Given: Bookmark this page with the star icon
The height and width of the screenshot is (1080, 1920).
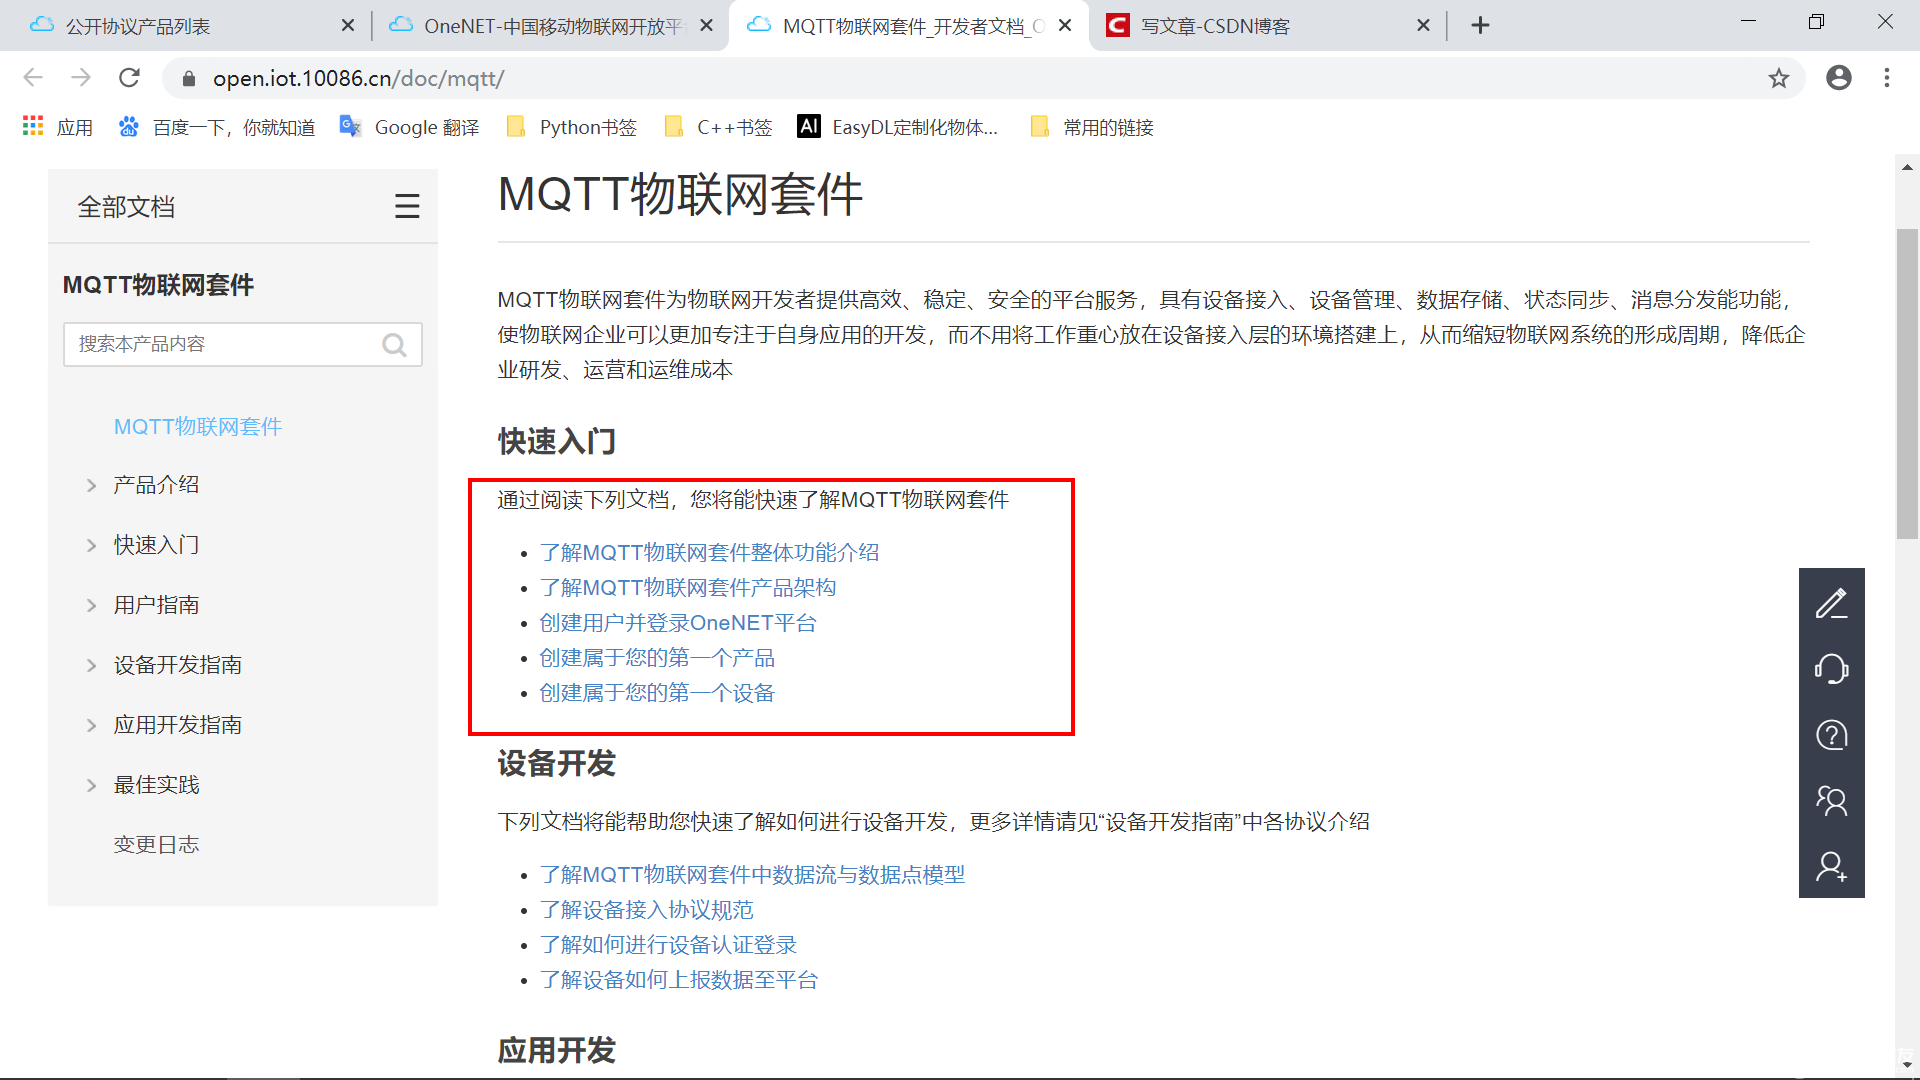Looking at the screenshot, I should pyautogui.click(x=1778, y=78).
